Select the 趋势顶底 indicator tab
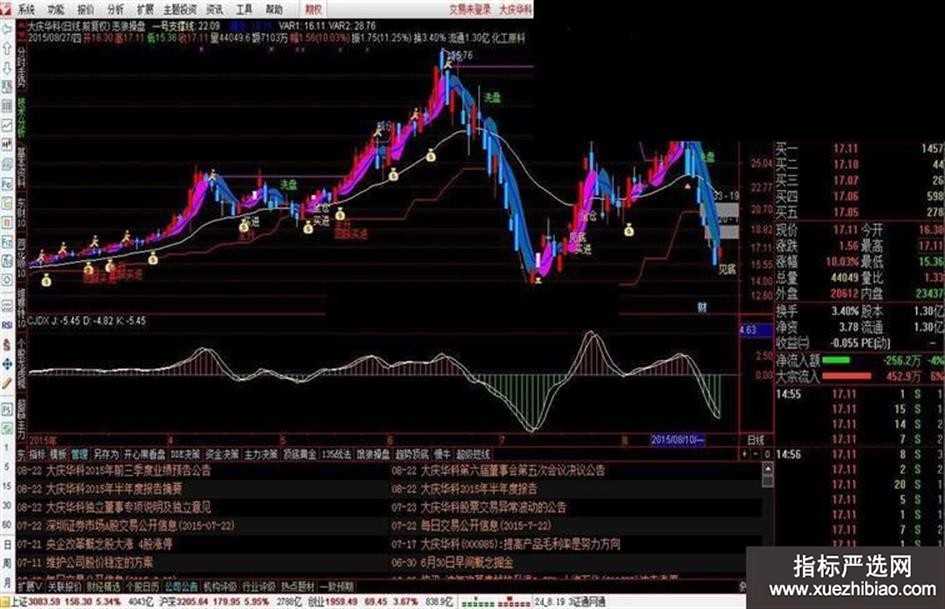The width and height of the screenshot is (945, 609). tap(412, 455)
